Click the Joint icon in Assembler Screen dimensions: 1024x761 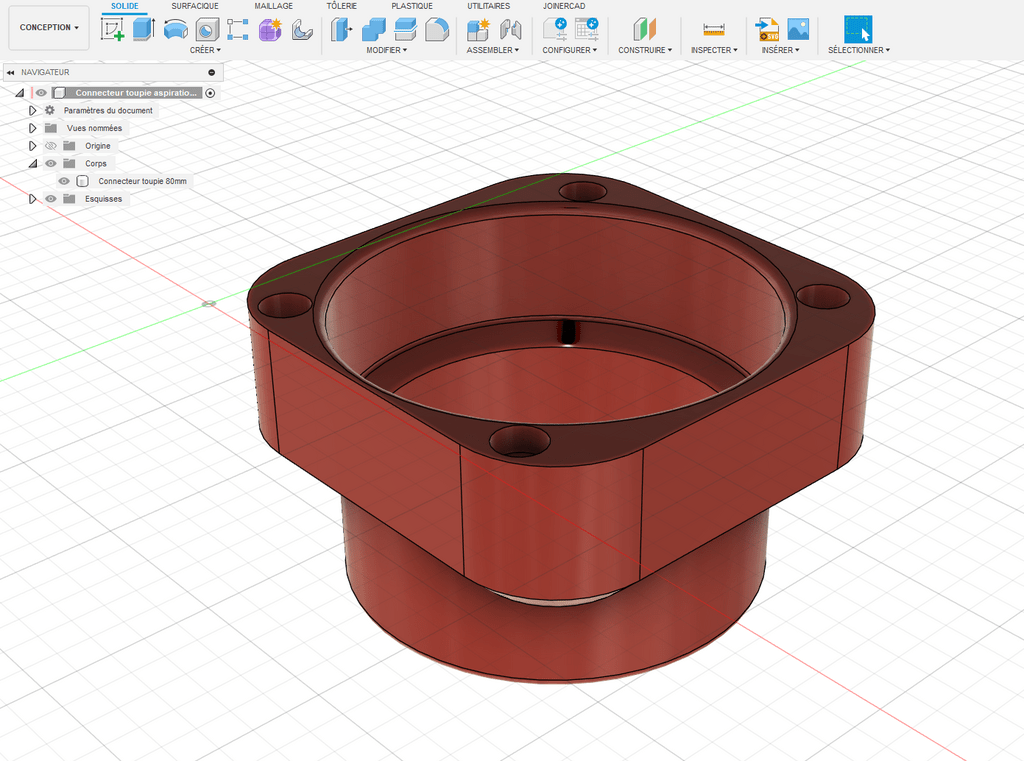pos(510,29)
